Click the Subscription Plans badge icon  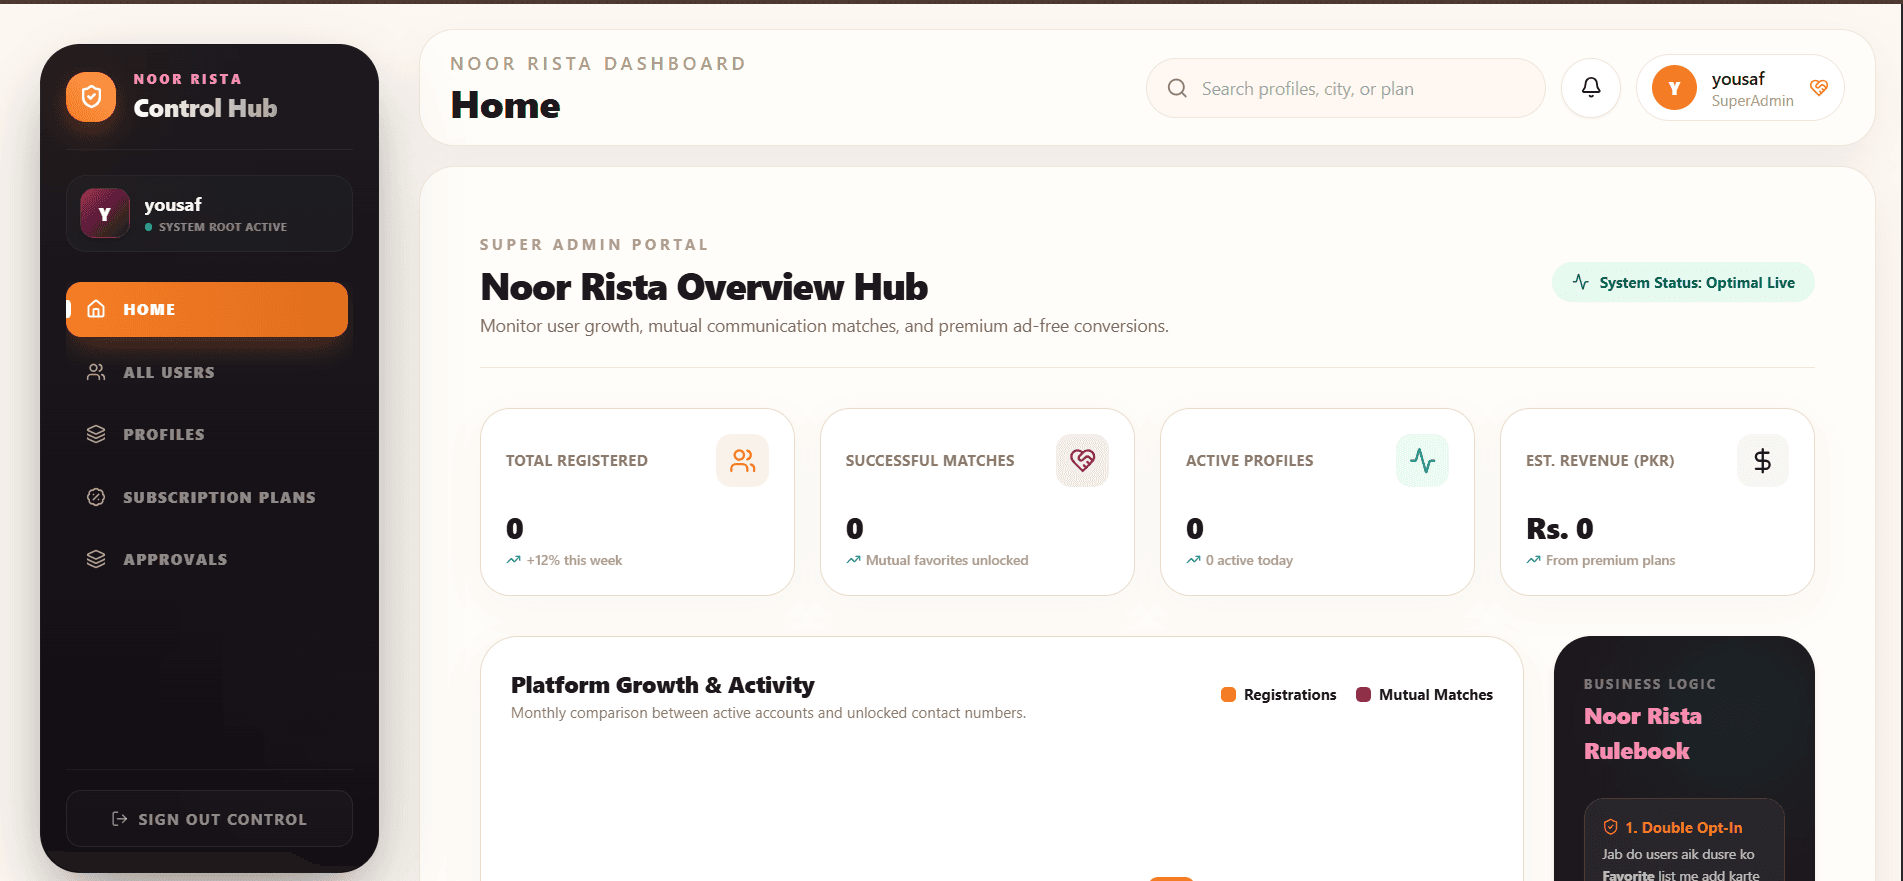[x=96, y=497]
